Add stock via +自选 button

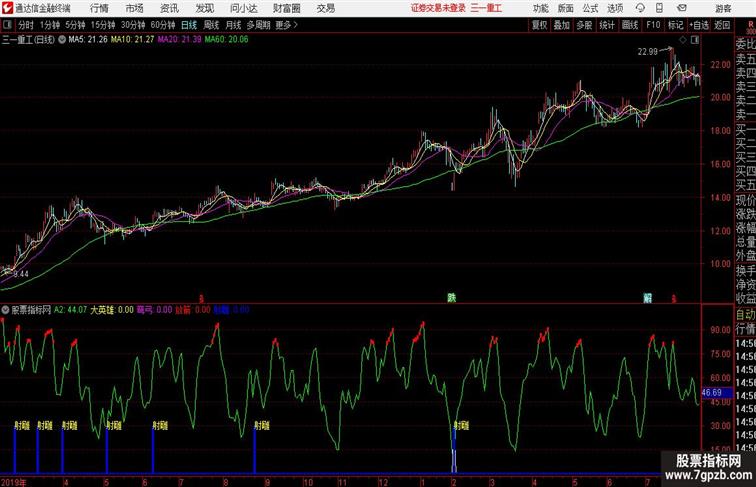tap(699, 25)
